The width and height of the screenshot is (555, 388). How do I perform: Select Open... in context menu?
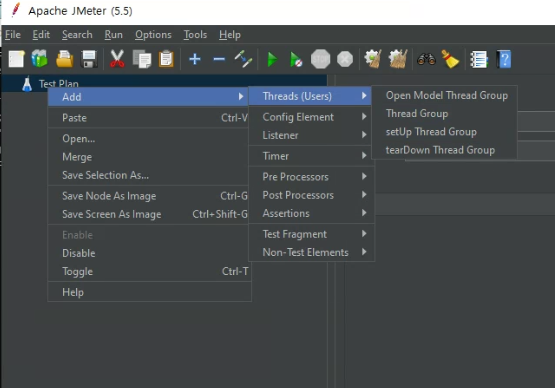point(149,138)
